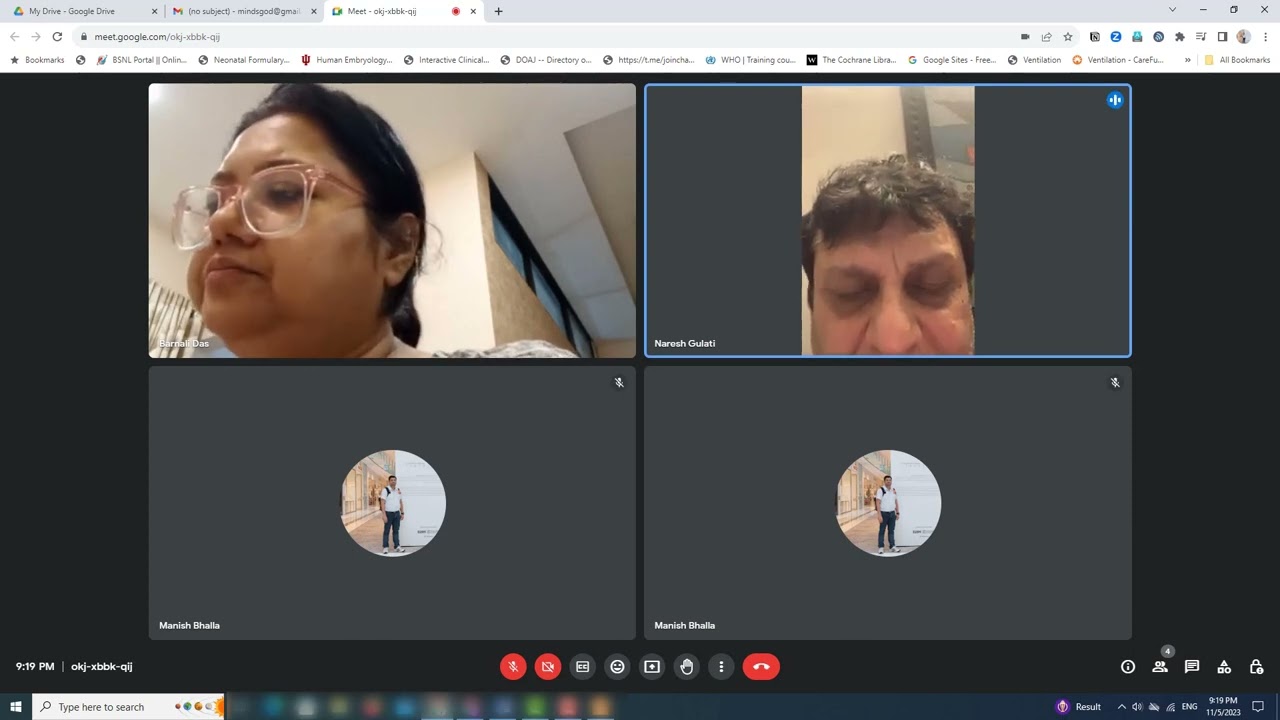This screenshot has height=720, width=1280.
Task: Open Interactive Clinical bookmark
Action: [447, 60]
